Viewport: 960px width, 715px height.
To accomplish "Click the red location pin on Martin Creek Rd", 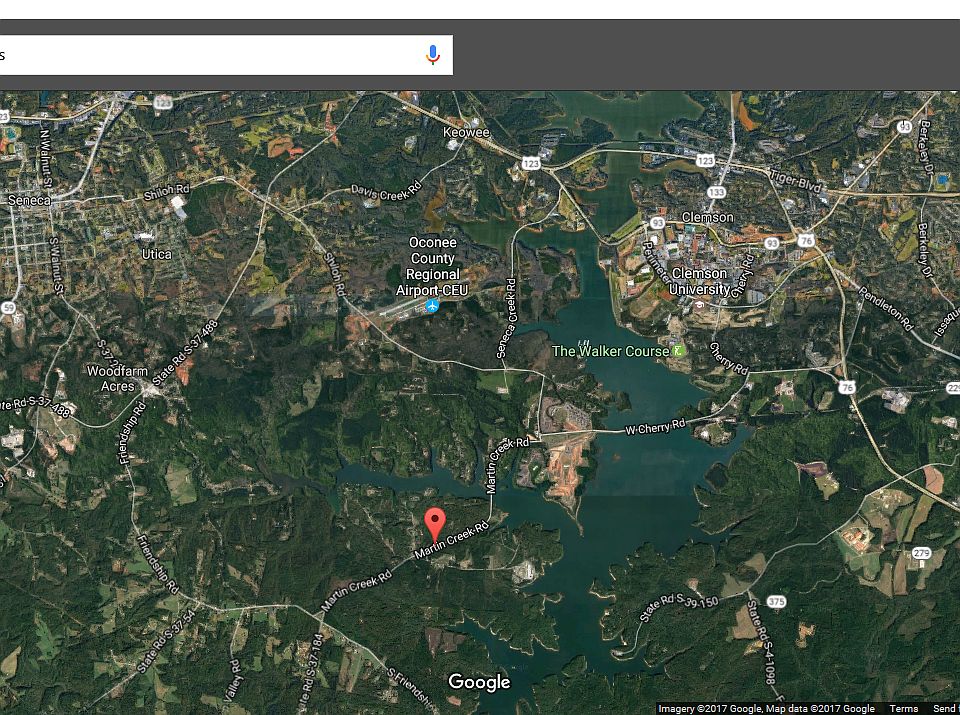I will (x=435, y=525).
